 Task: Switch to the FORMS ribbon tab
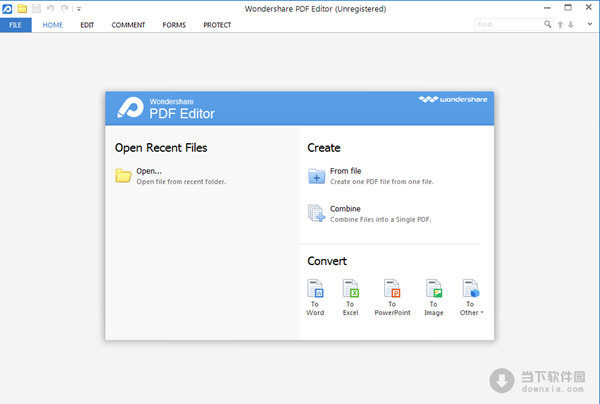click(174, 25)
